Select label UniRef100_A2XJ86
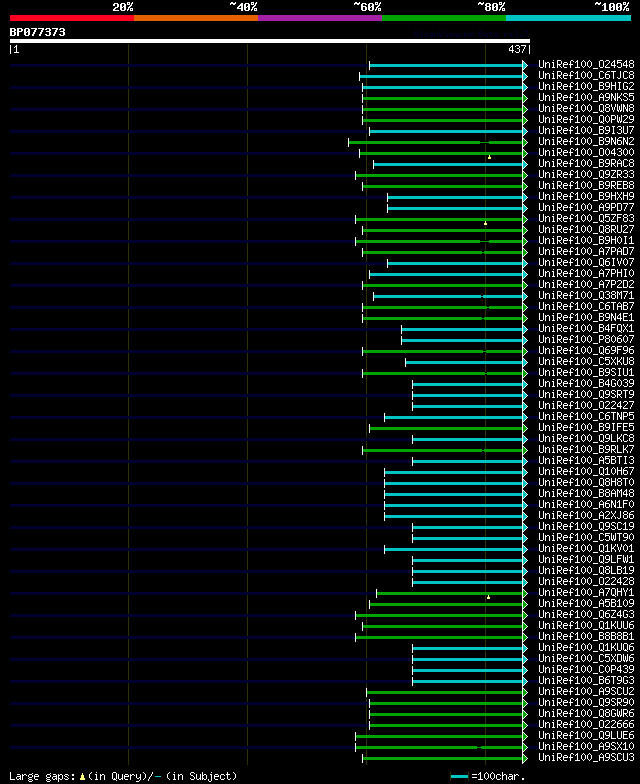Image resolution: width=640 pixels, height=784 pixels. coord(586,516)
